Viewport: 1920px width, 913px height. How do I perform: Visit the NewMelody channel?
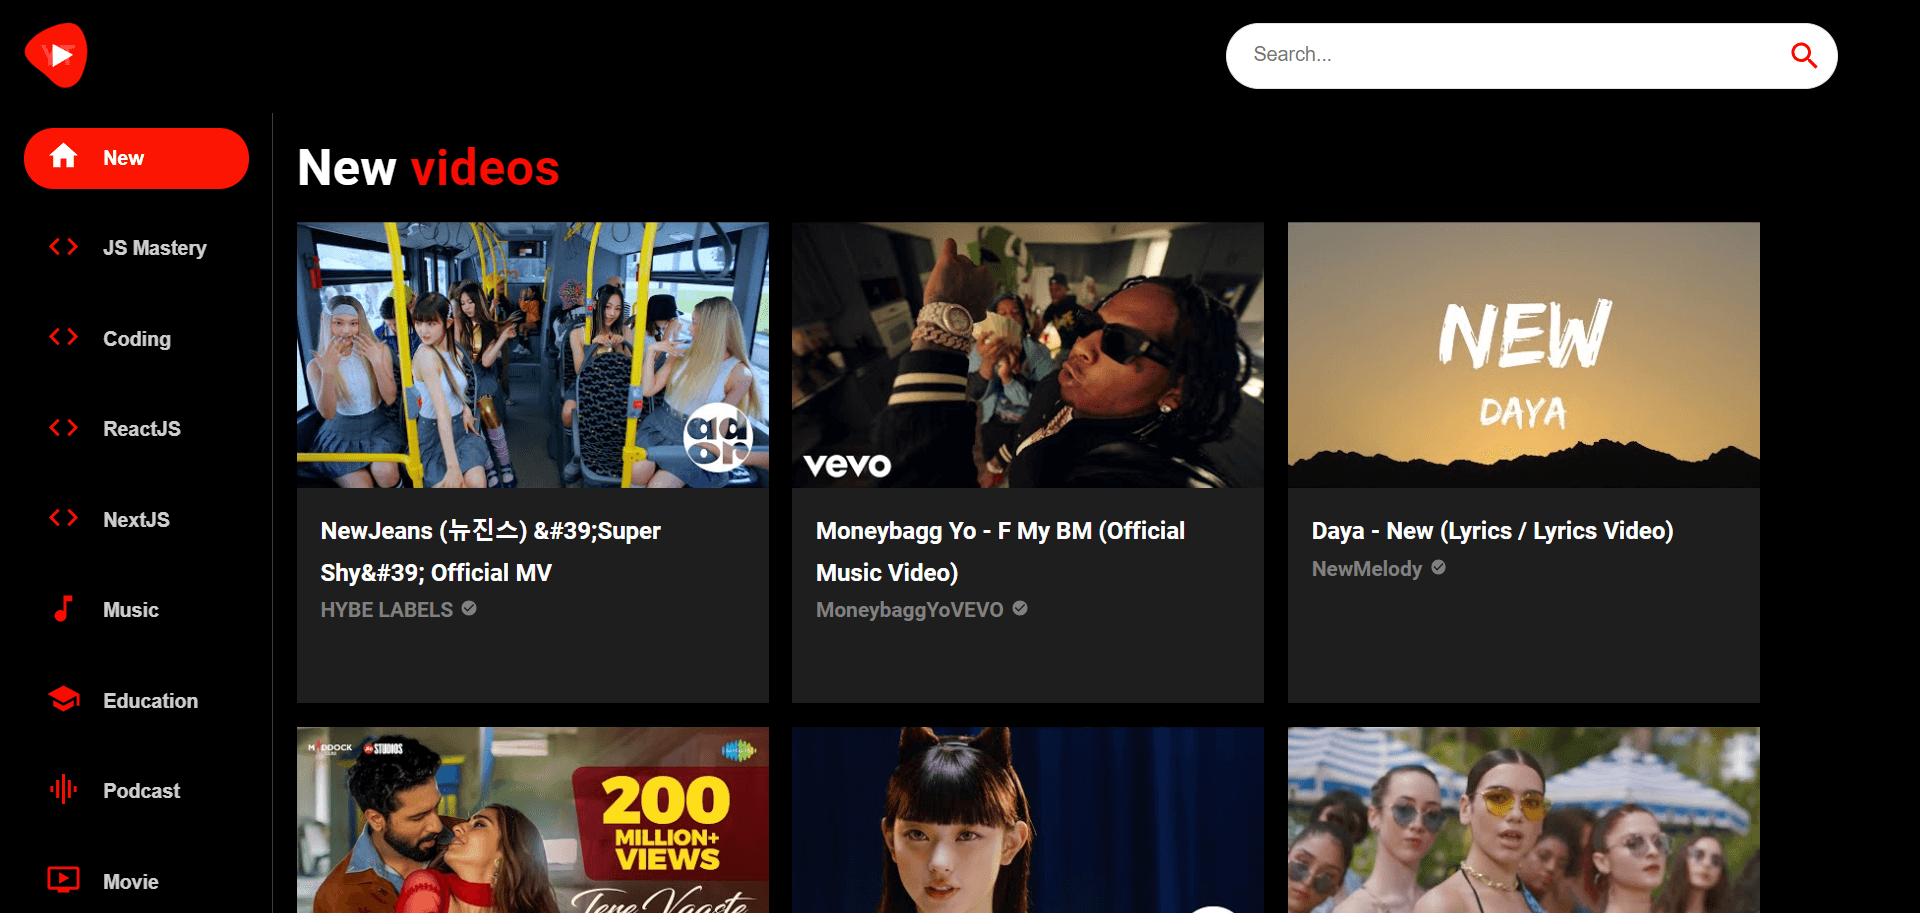pos(1367,568)
